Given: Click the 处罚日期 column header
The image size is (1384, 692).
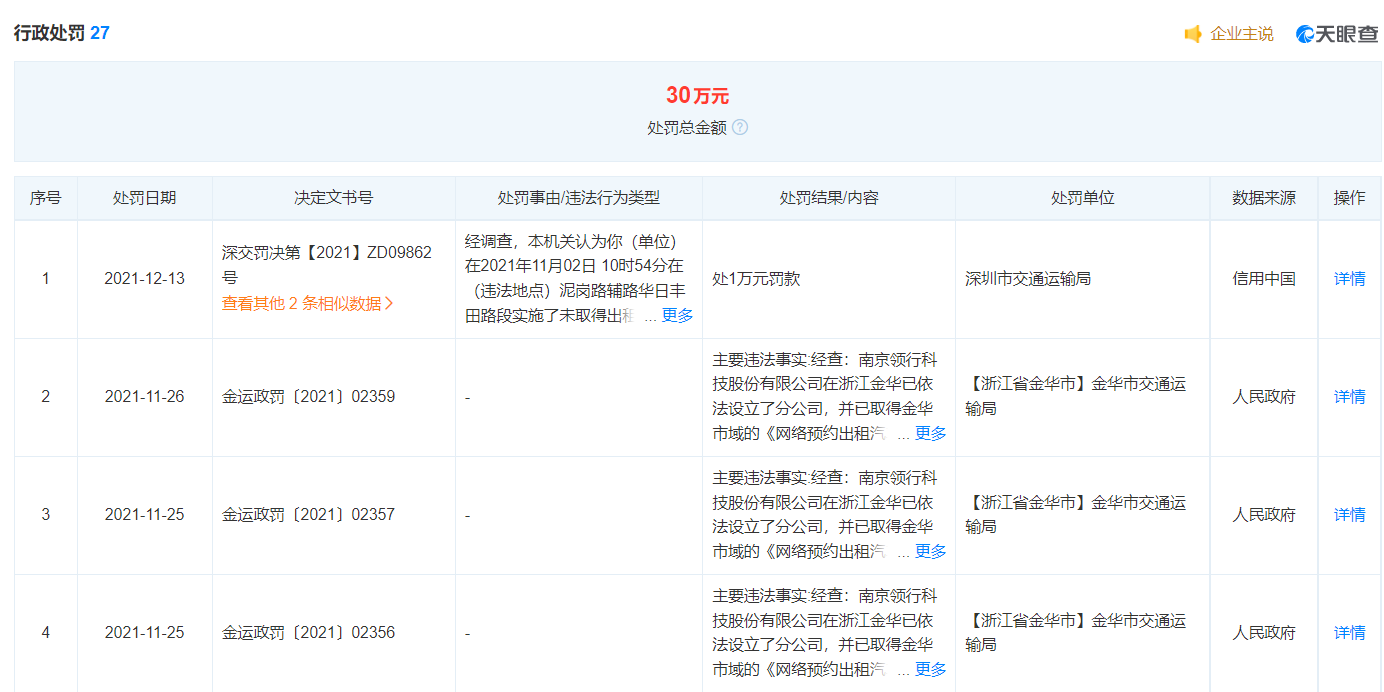Looking at the screenshot, I should [144, 198].
